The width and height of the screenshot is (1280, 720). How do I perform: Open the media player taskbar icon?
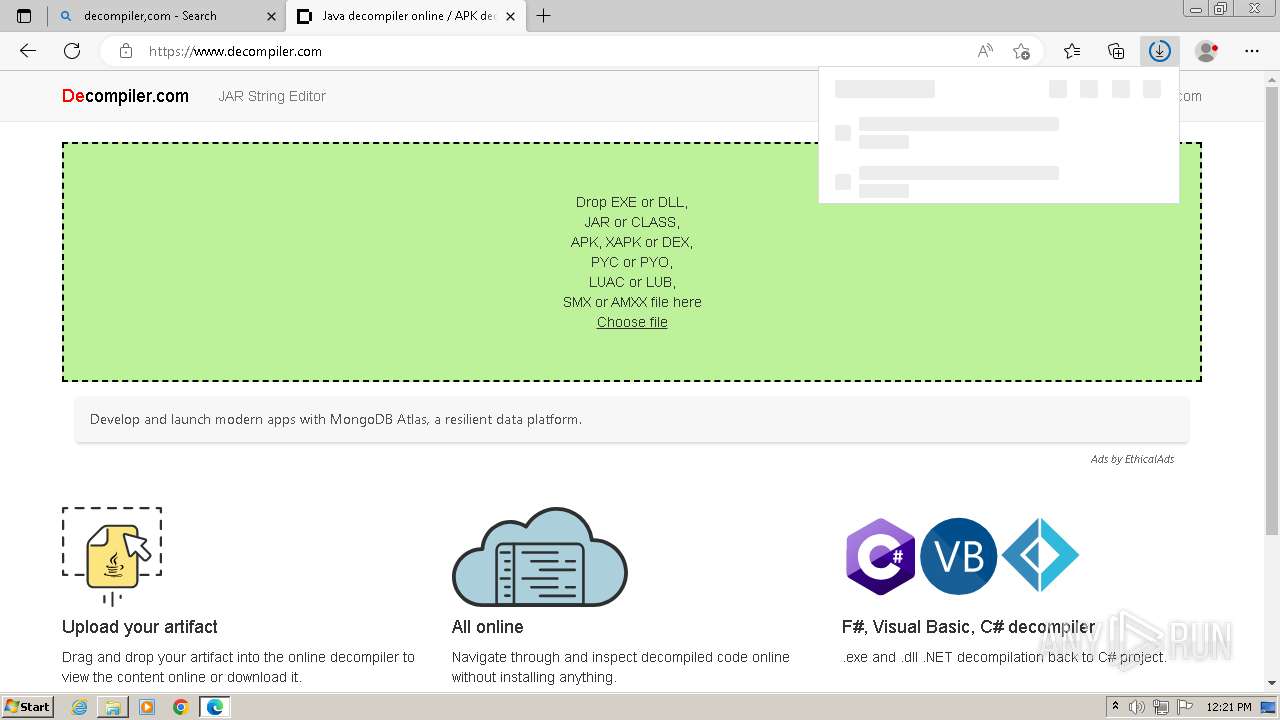click(x=147, y=707)
